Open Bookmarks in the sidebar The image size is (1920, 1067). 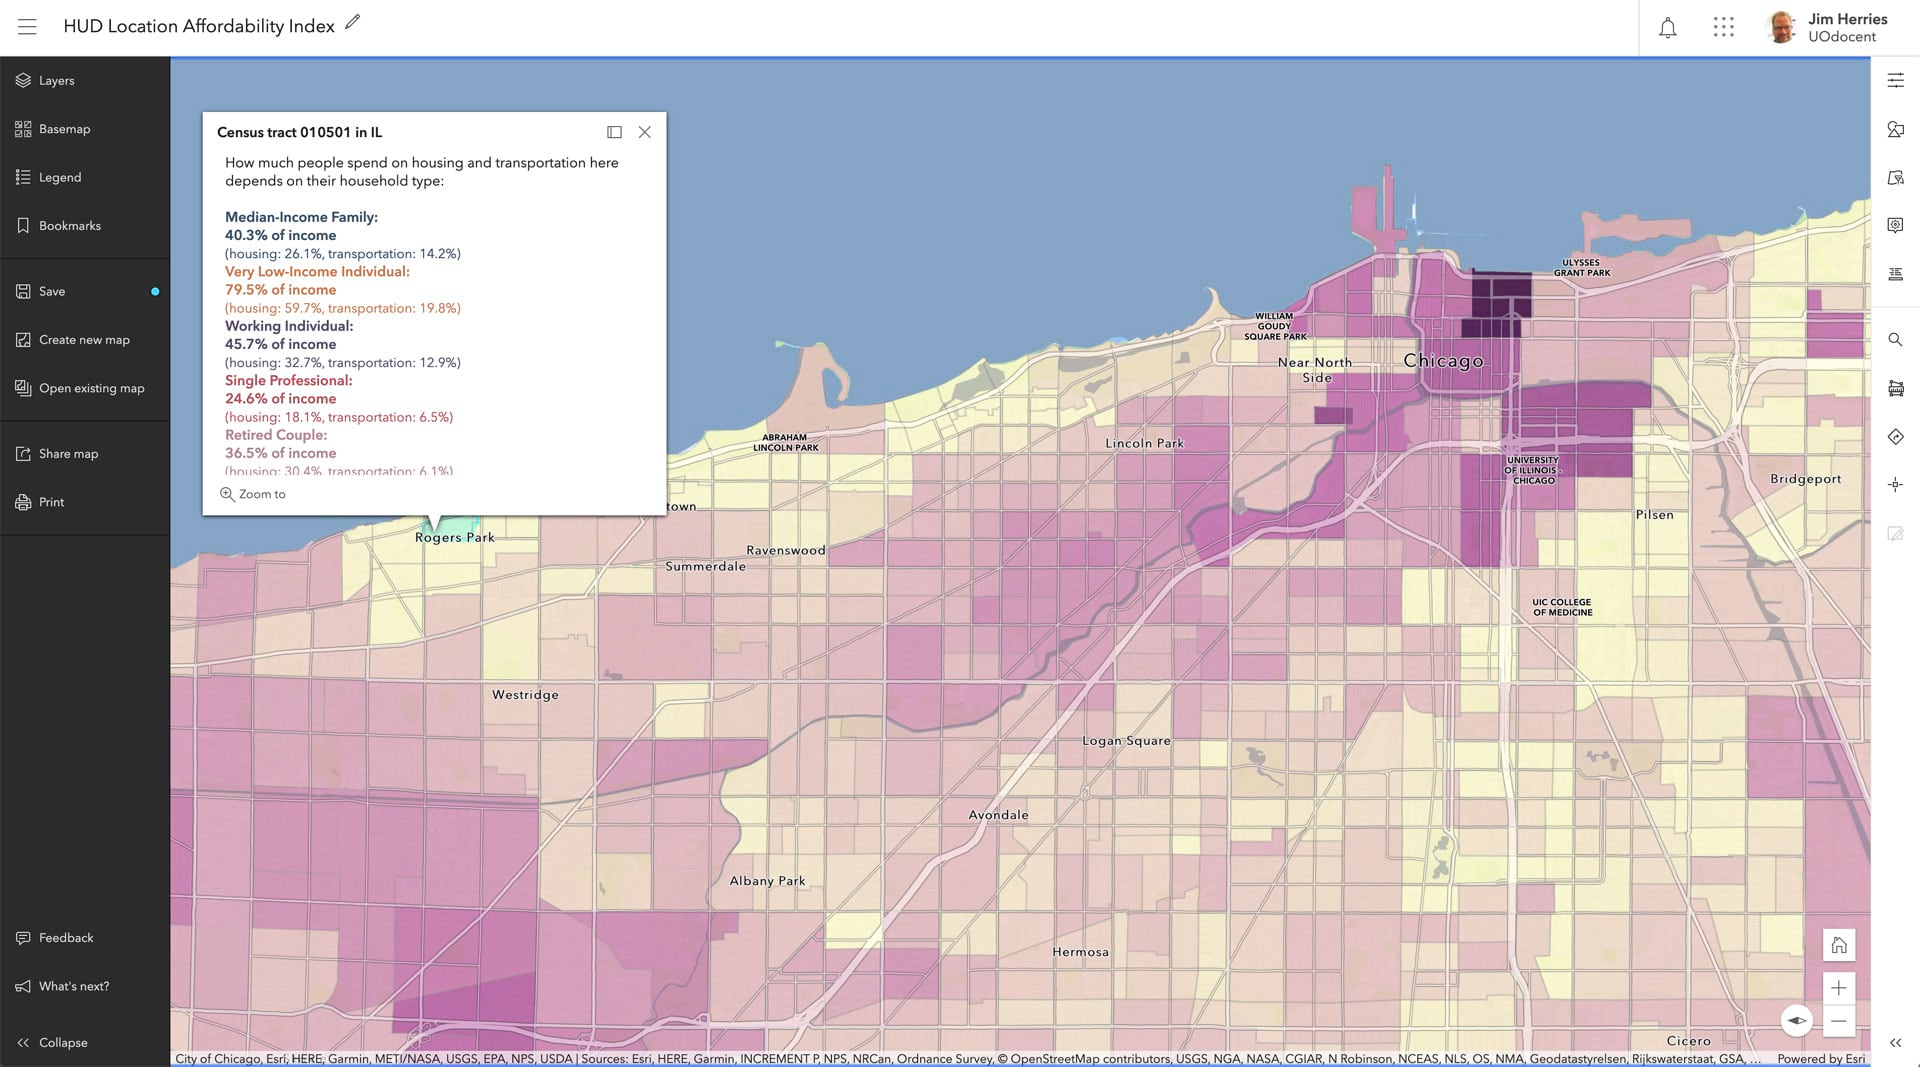point(69,226)
